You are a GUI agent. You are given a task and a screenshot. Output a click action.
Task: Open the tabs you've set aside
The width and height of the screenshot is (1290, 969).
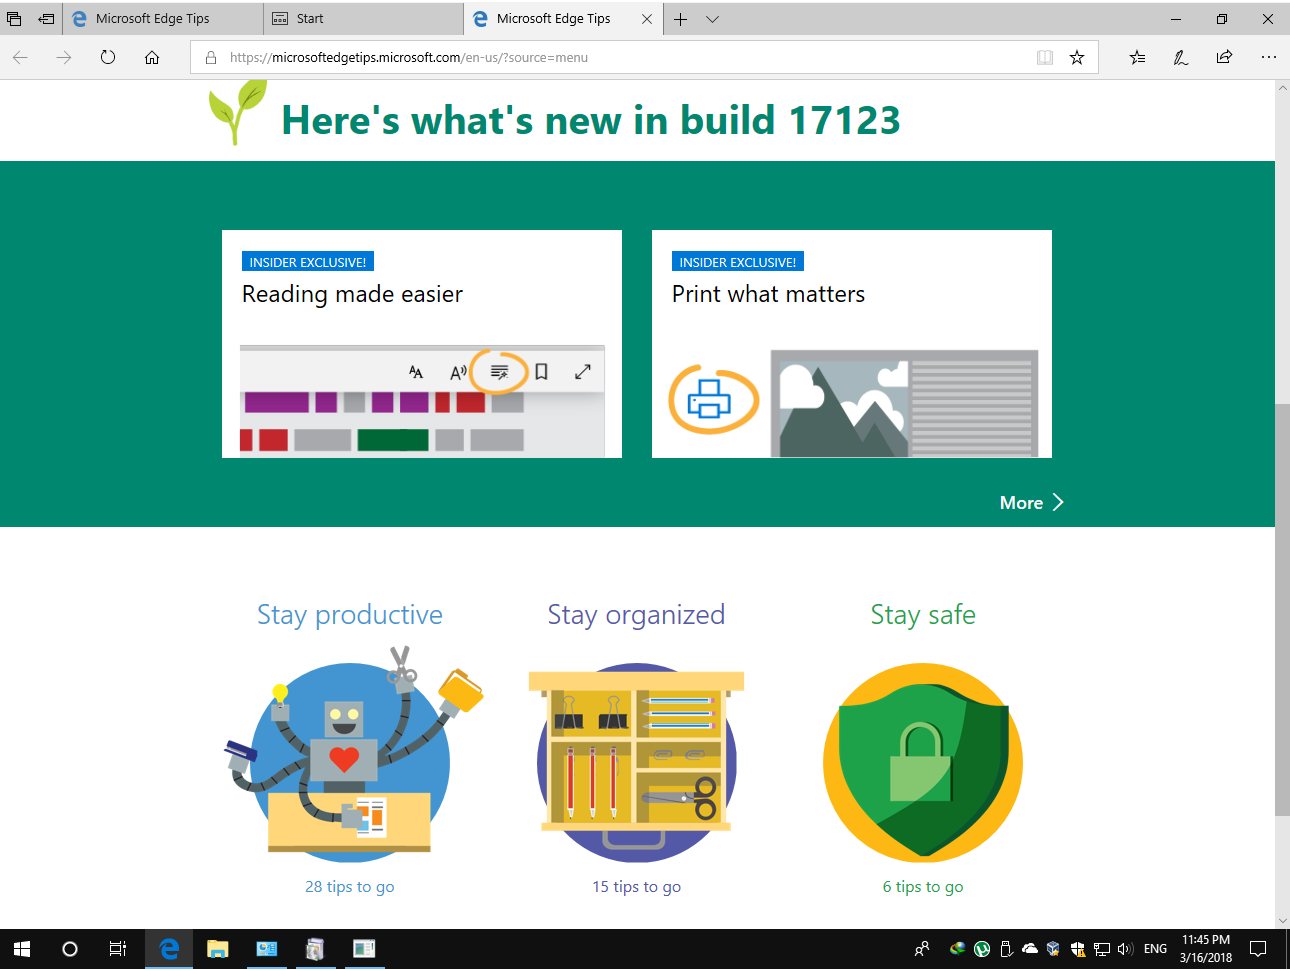(x=14, y=19)
